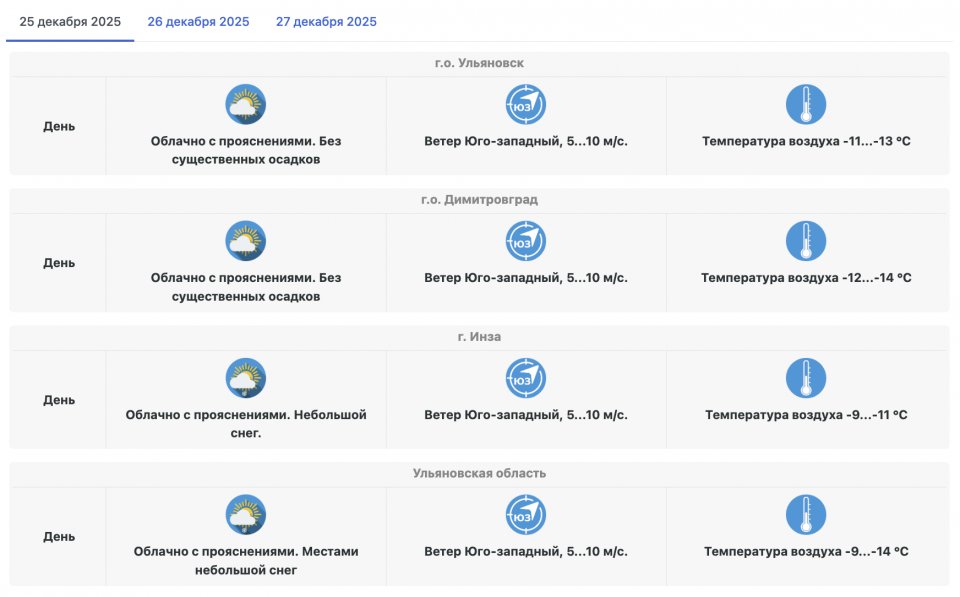Click the thermometer icon for Димитровград
The image size is (960, 597).
pyautogui.click(x=806, y=241)
